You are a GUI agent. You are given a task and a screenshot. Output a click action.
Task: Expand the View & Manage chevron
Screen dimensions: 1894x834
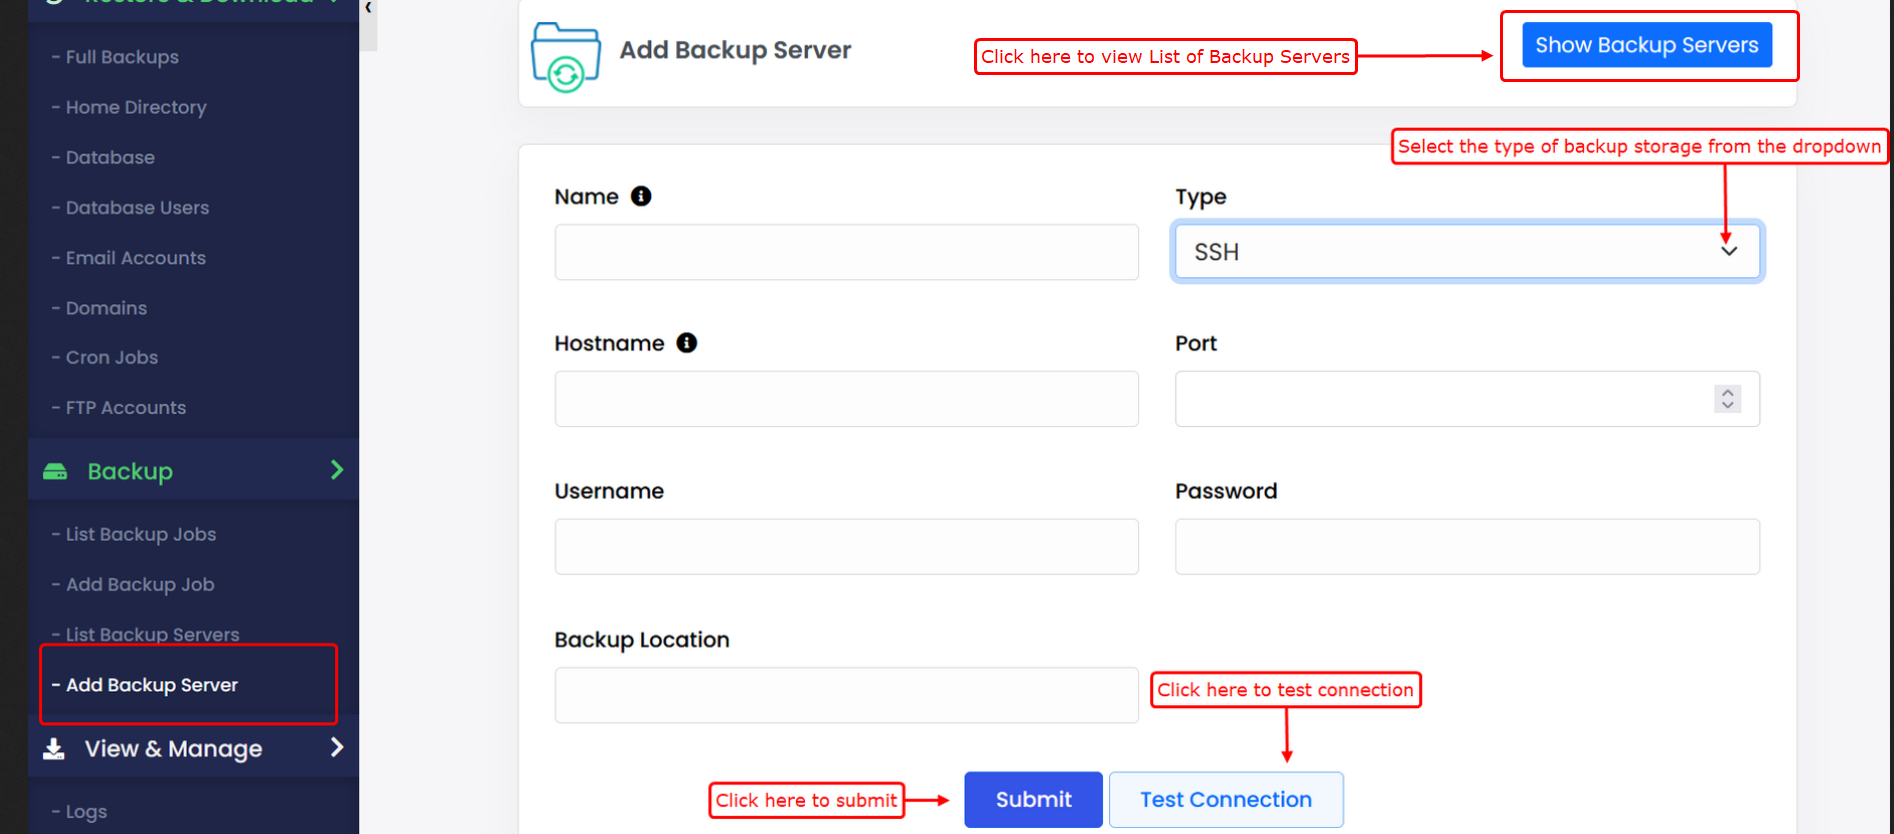337,748
